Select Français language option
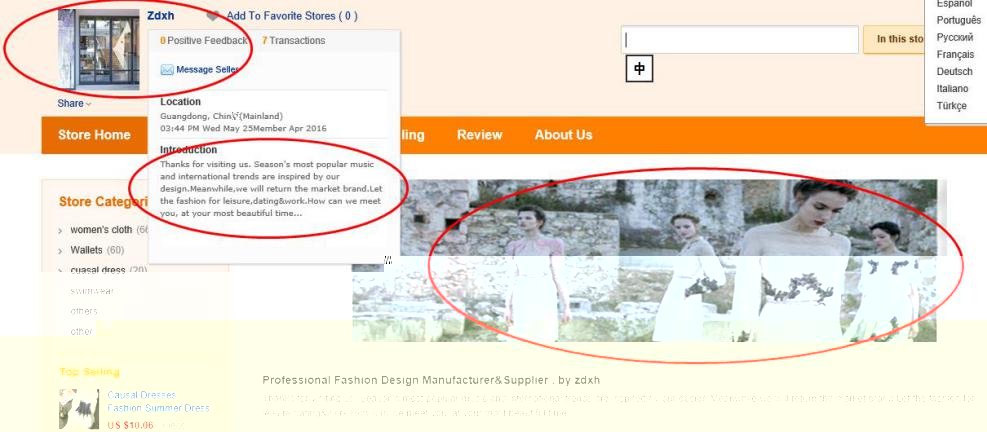Viewport: 987px width, 432px height. (x=955, y=54)
